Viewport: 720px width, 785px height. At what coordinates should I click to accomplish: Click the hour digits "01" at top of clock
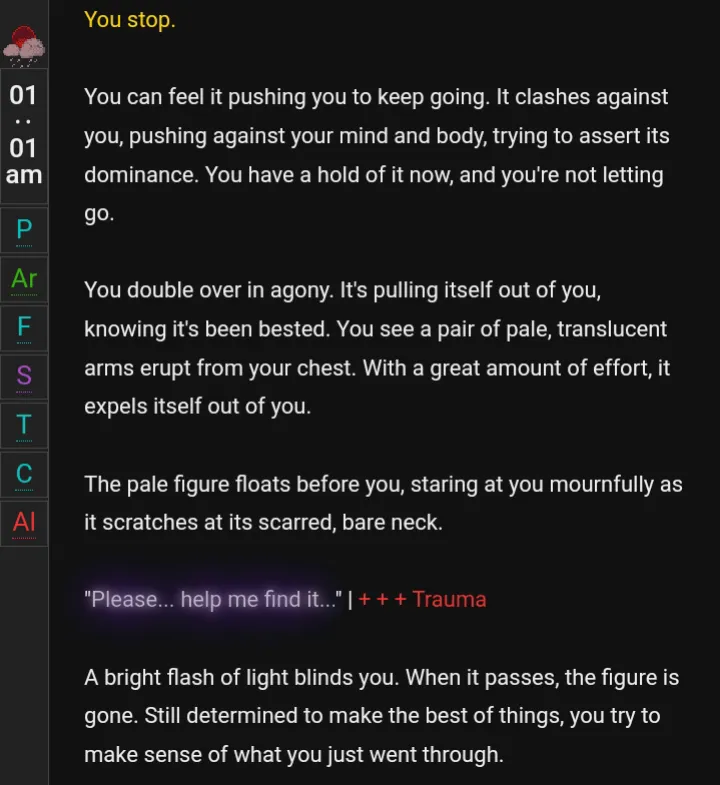click(x=24, y=96)
